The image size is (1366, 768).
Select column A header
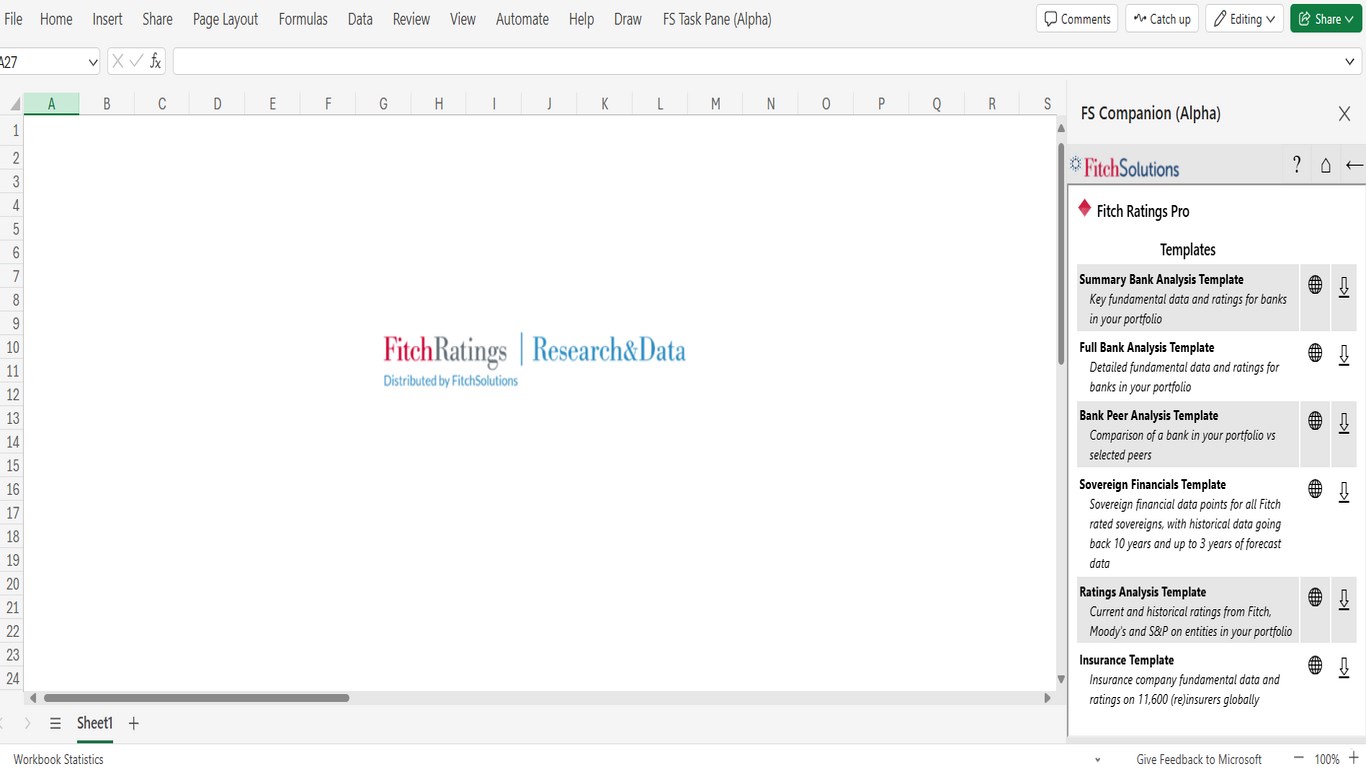tap(51, 104)
